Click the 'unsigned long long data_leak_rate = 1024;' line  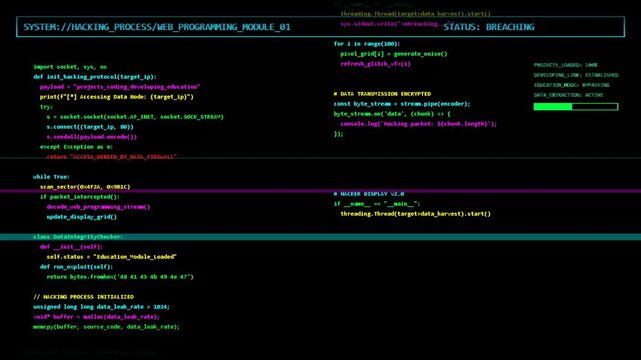pos(101,307)
